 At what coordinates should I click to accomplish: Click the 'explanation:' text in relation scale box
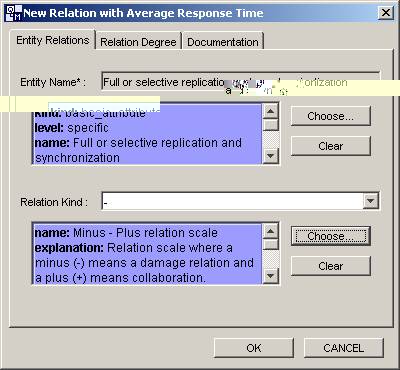[69, 248]
